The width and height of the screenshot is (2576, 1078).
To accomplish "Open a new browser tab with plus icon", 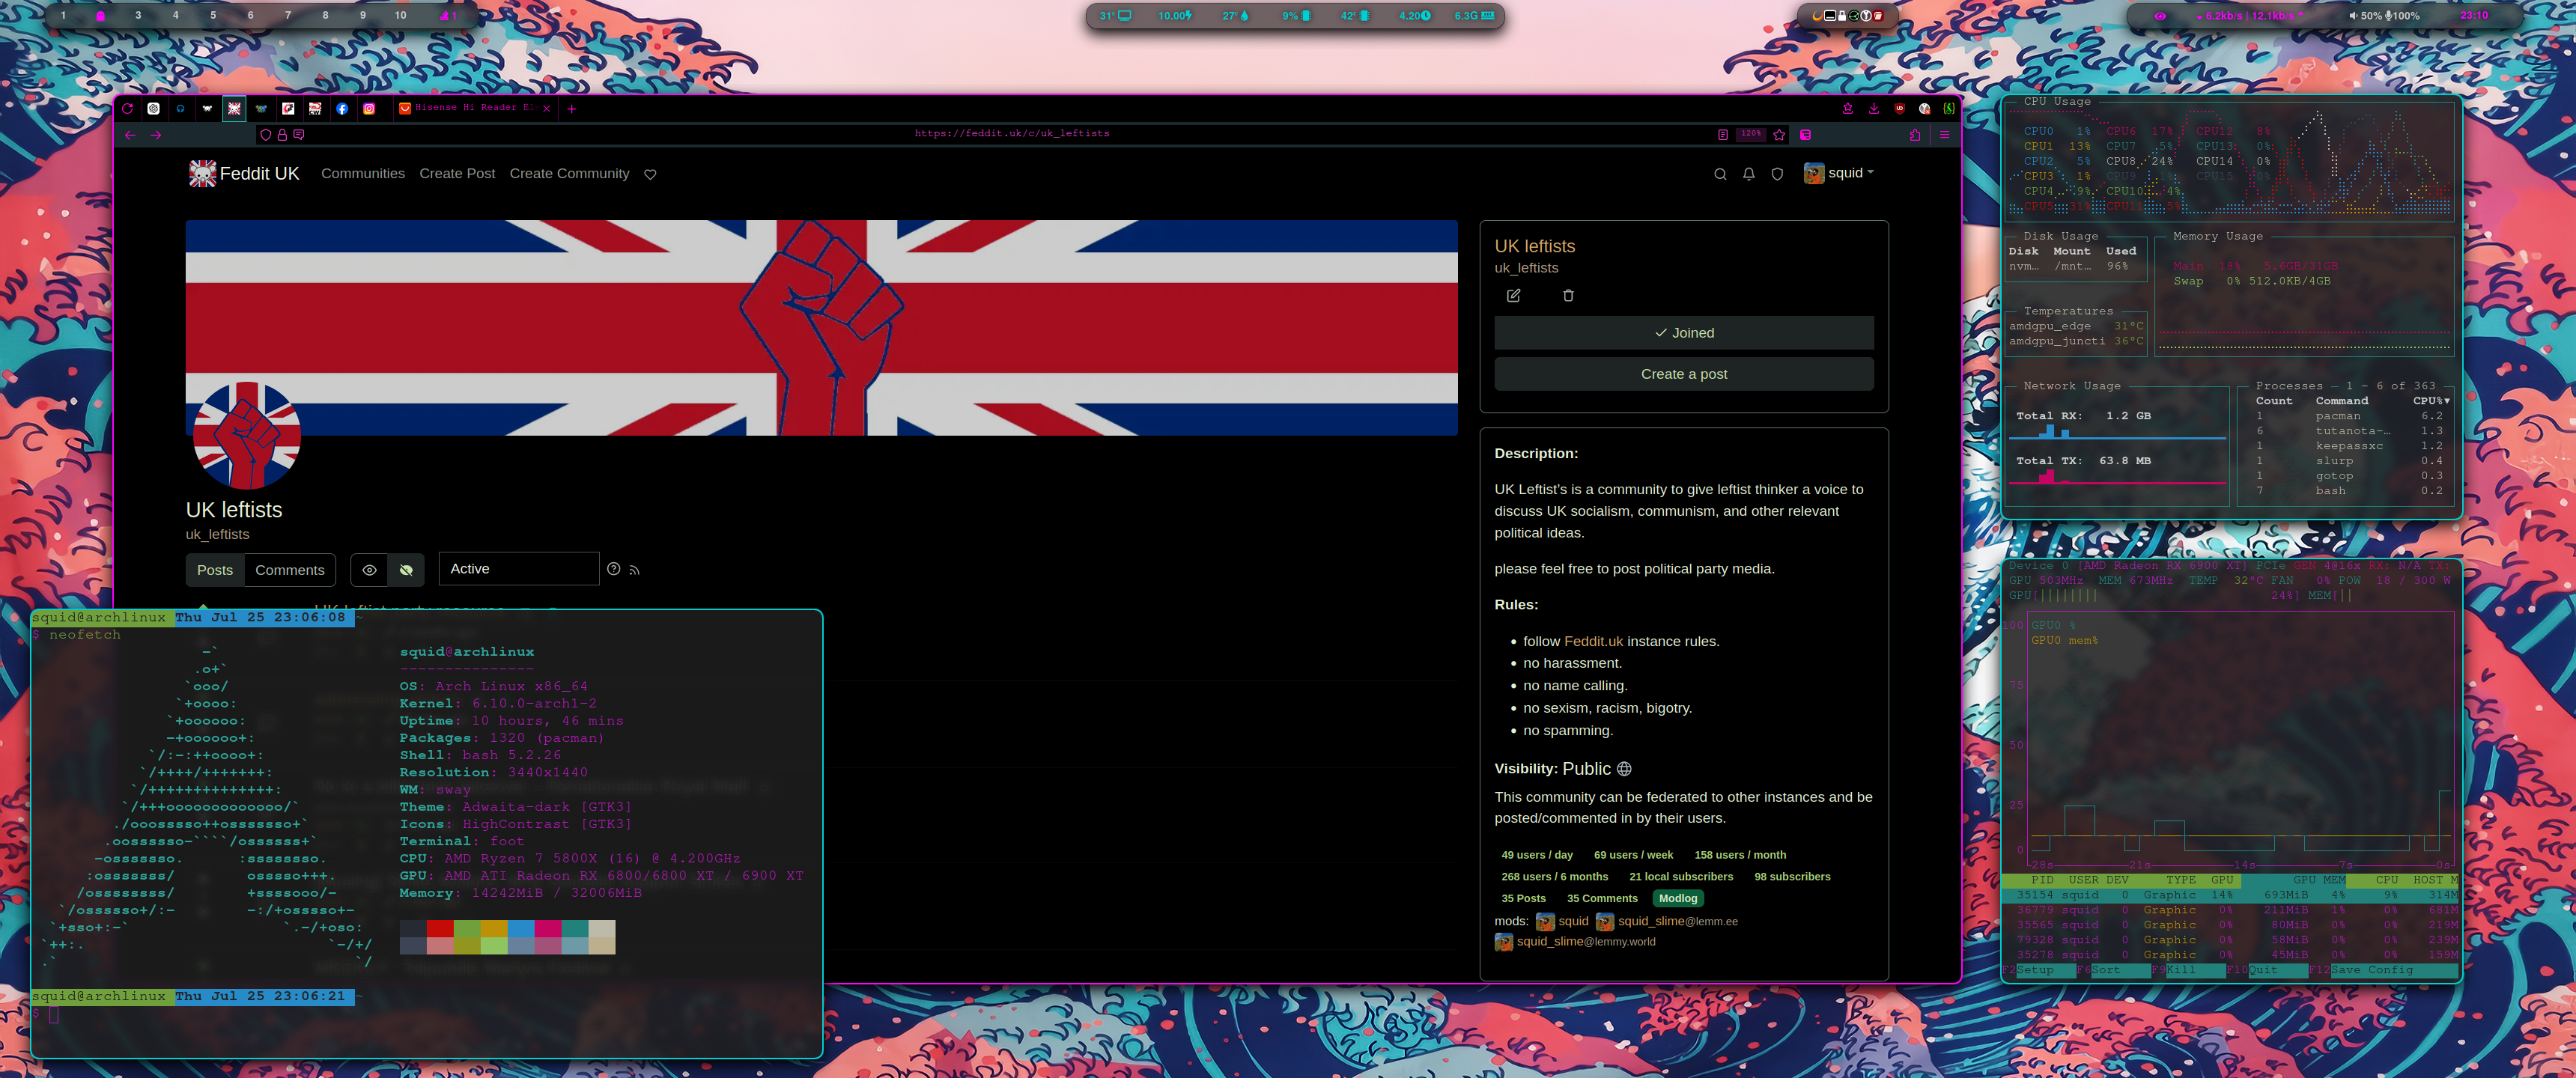I will 572,108.
